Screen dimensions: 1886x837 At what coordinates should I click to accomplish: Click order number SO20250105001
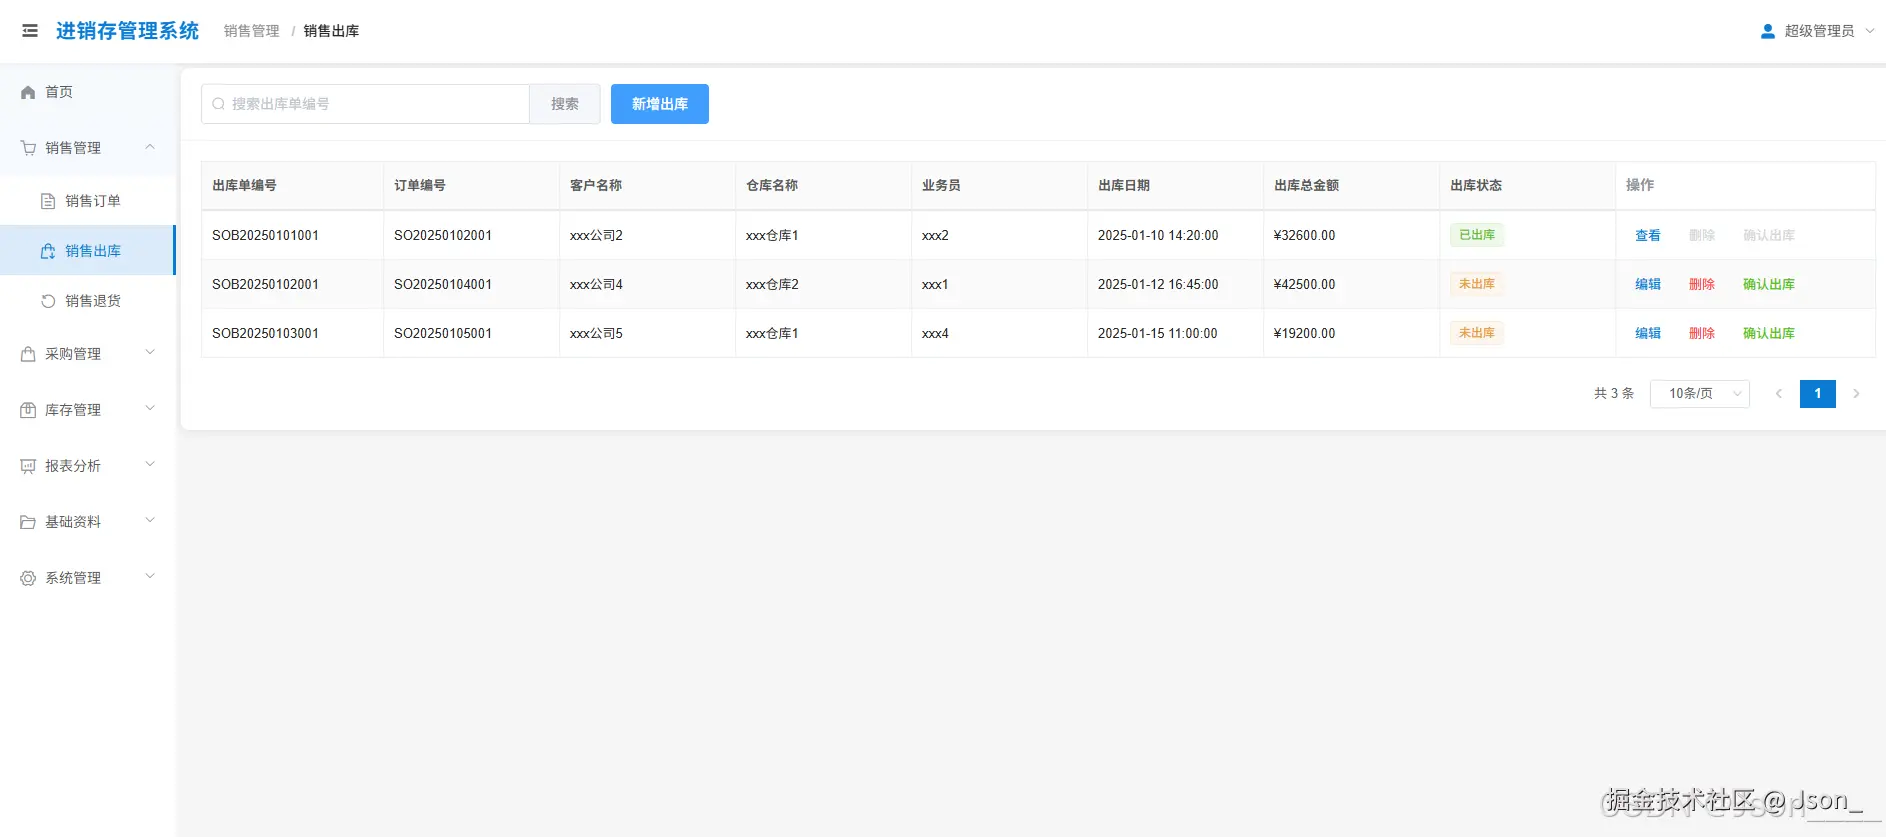pos(443,334)
